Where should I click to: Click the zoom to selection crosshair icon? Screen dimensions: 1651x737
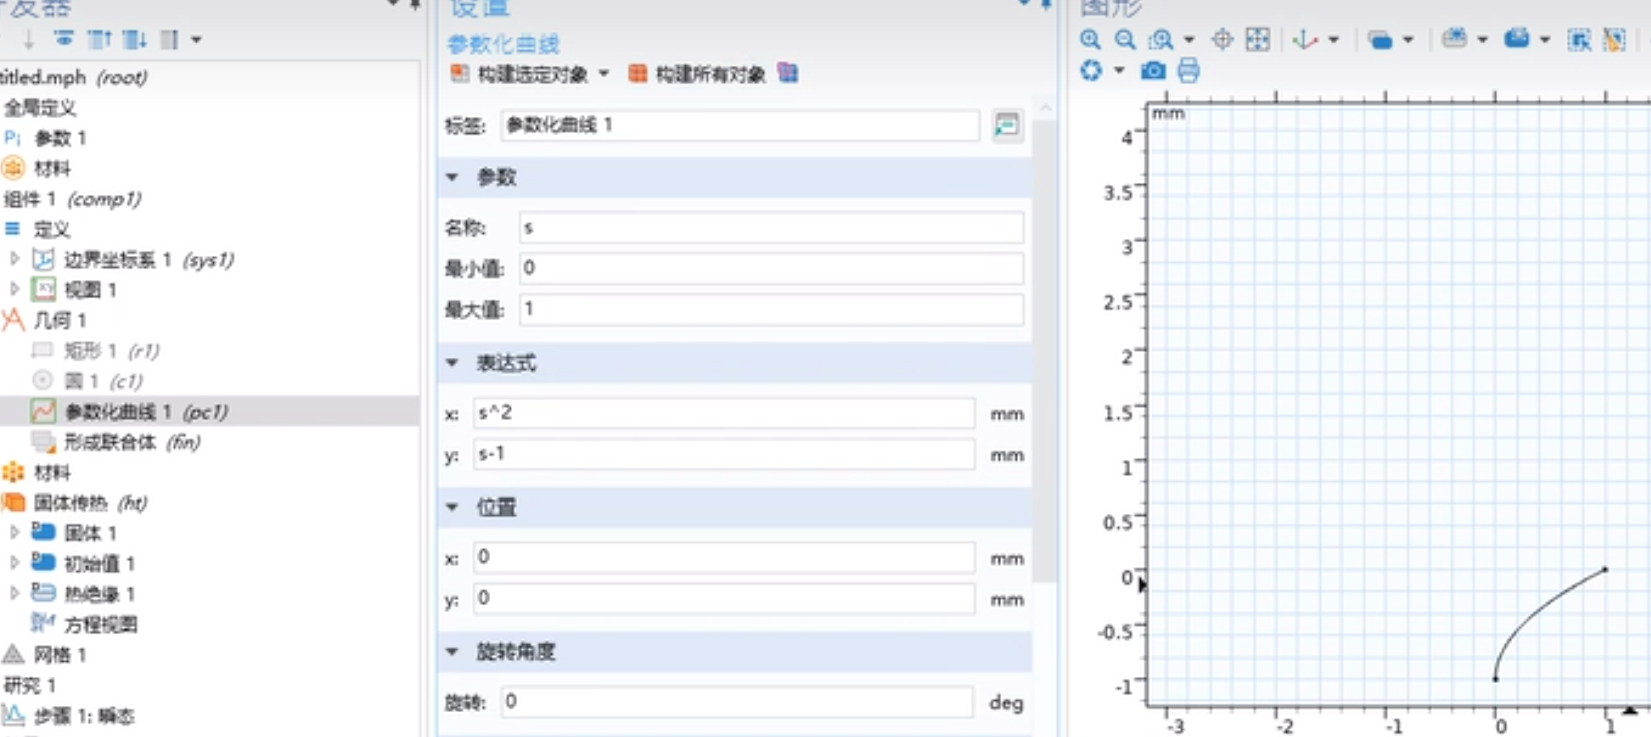tap(1222, 39)
